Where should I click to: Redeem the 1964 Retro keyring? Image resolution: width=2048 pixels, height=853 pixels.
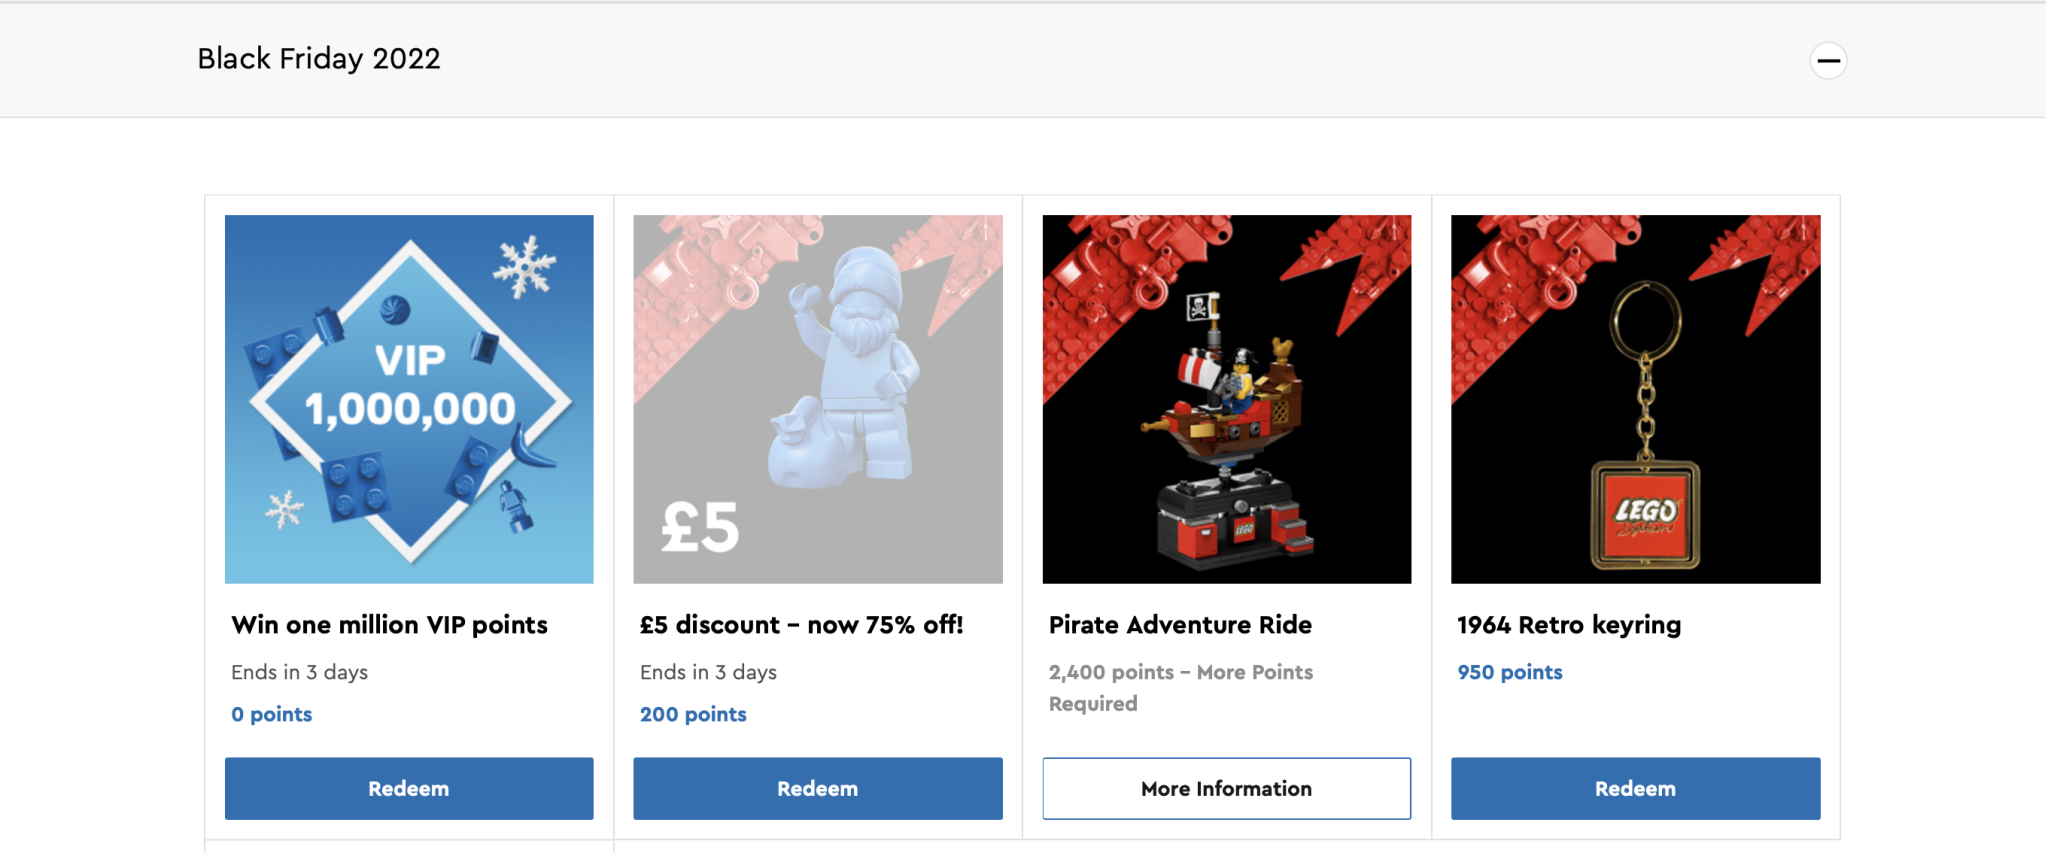tap(1635, 788)
